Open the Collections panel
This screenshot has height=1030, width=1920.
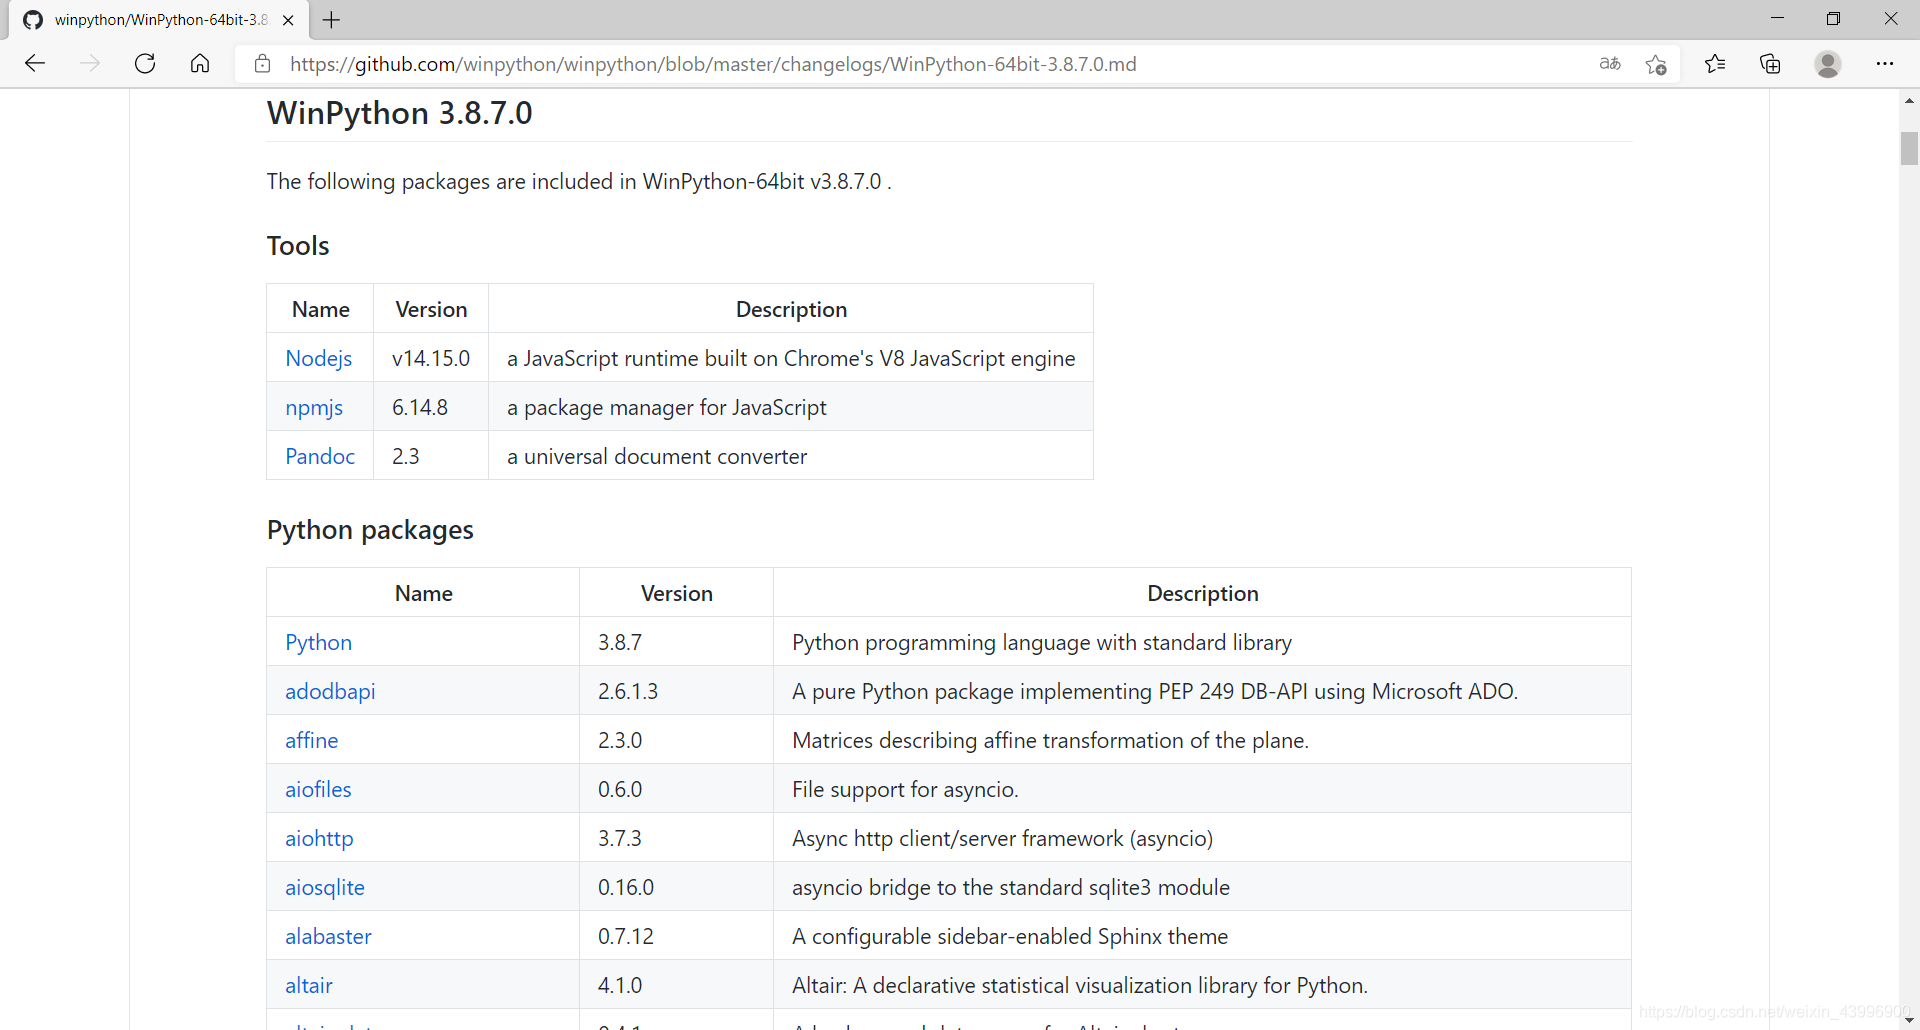pyautogui.click(x=1770, y=64)
